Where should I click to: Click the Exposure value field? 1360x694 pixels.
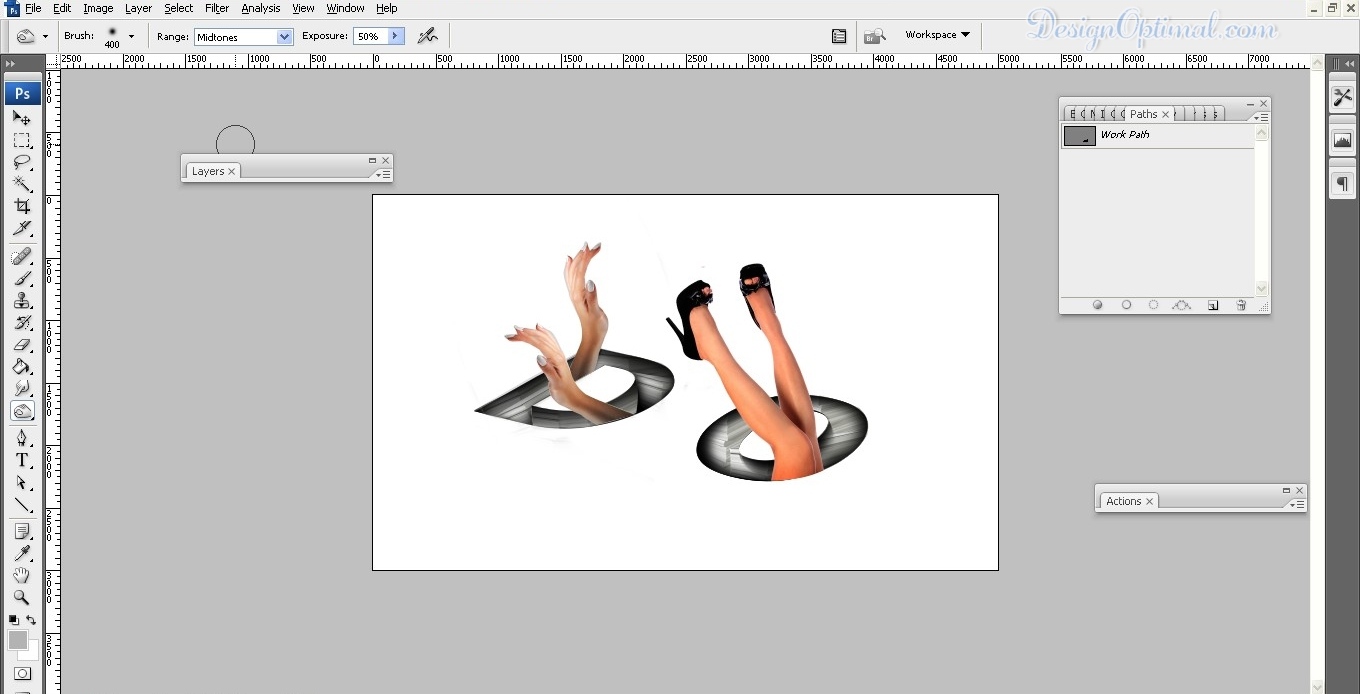[369, 36]
